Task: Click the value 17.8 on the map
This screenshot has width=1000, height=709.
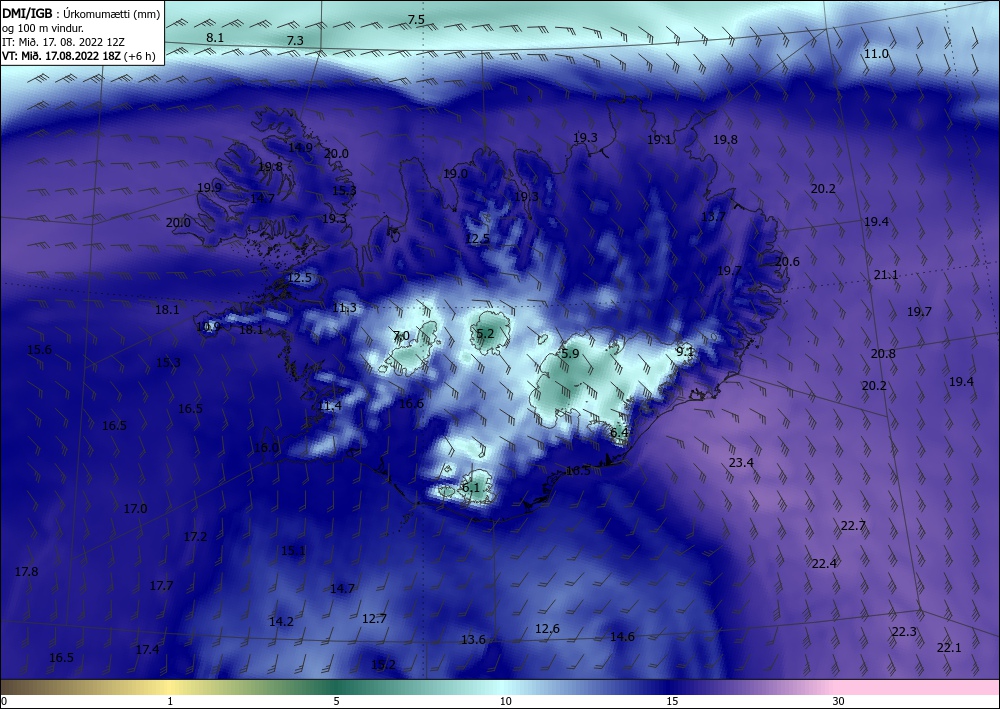Action: [x=26, y=572]
